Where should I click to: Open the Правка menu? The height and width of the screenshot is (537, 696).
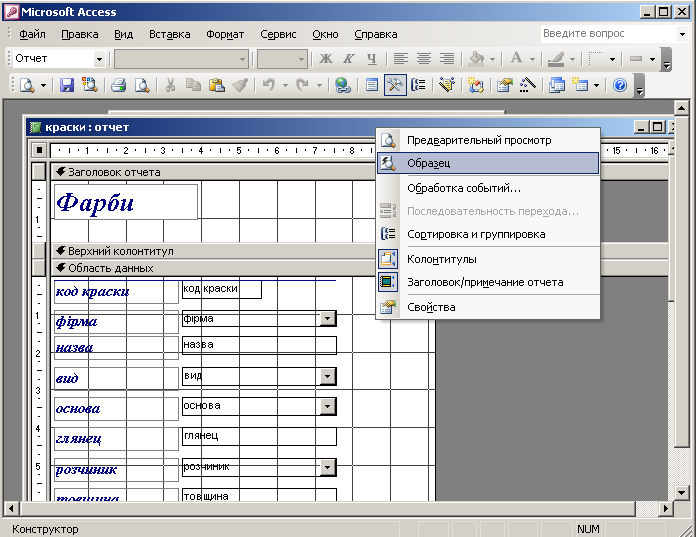(x=79, y=34)
